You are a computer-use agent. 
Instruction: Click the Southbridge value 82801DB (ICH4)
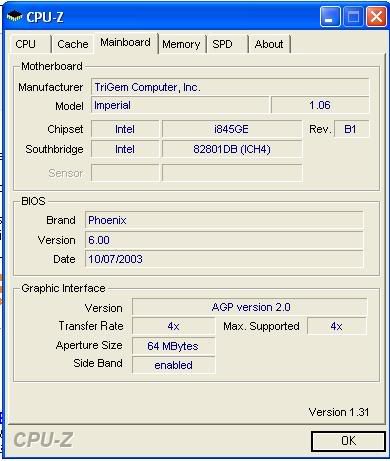[232, 149]
